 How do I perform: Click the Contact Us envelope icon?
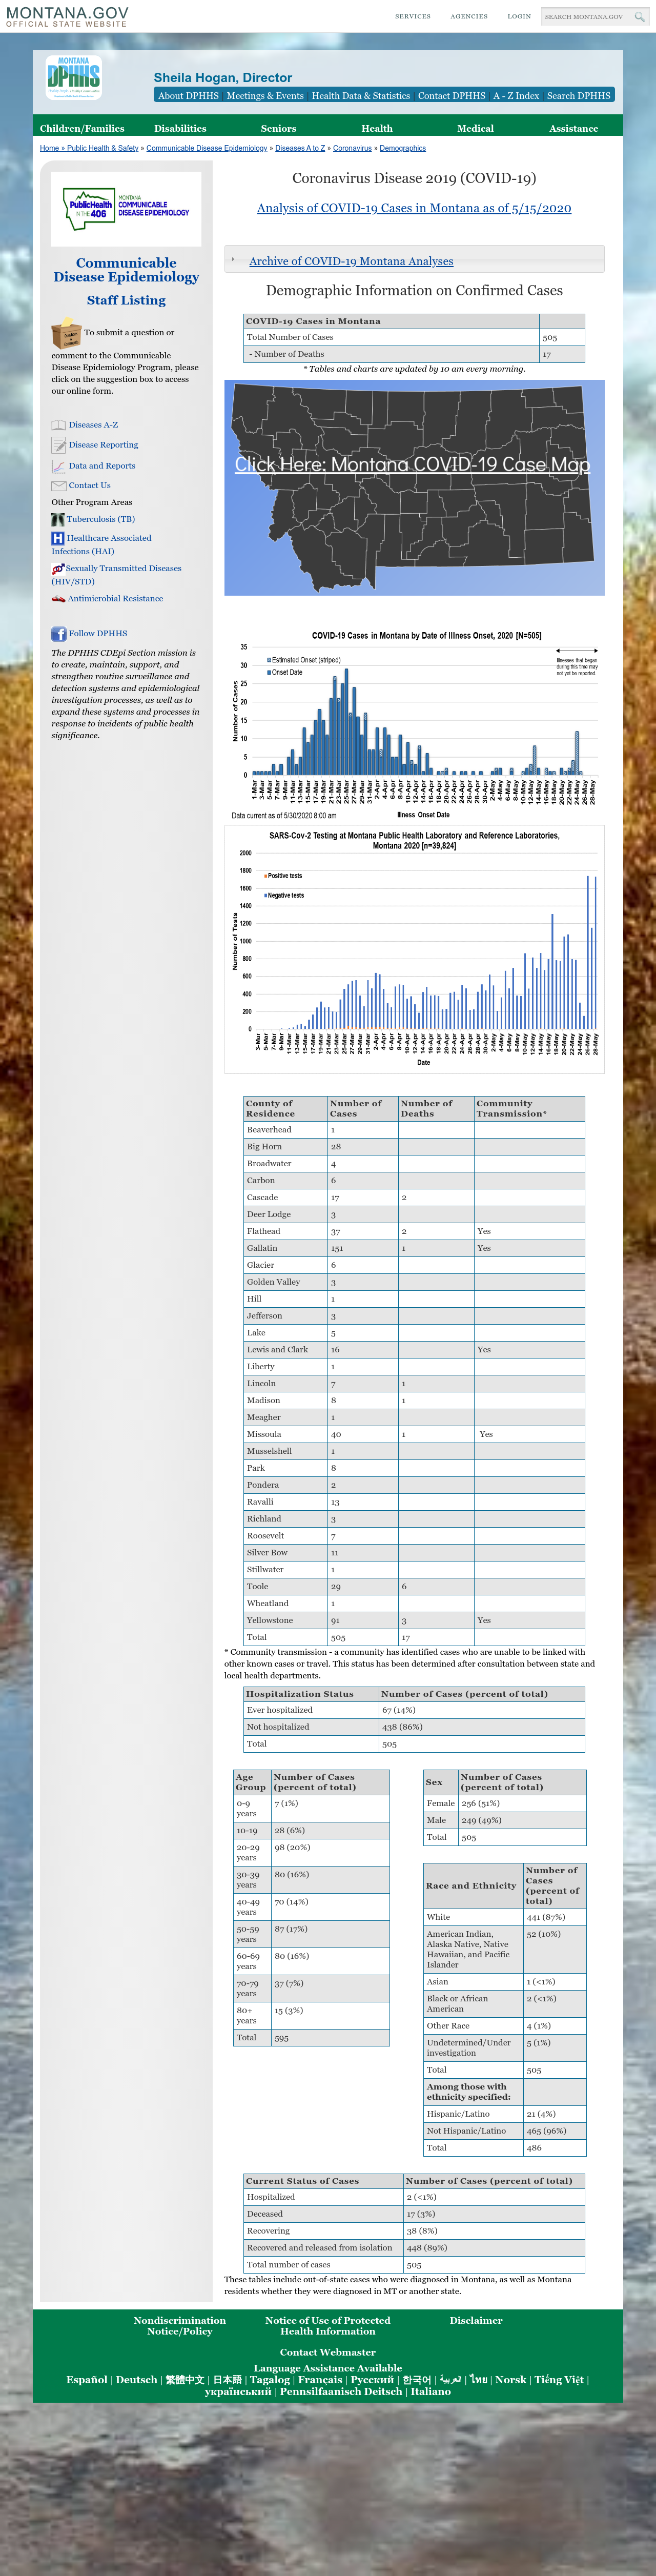point(58,485)
